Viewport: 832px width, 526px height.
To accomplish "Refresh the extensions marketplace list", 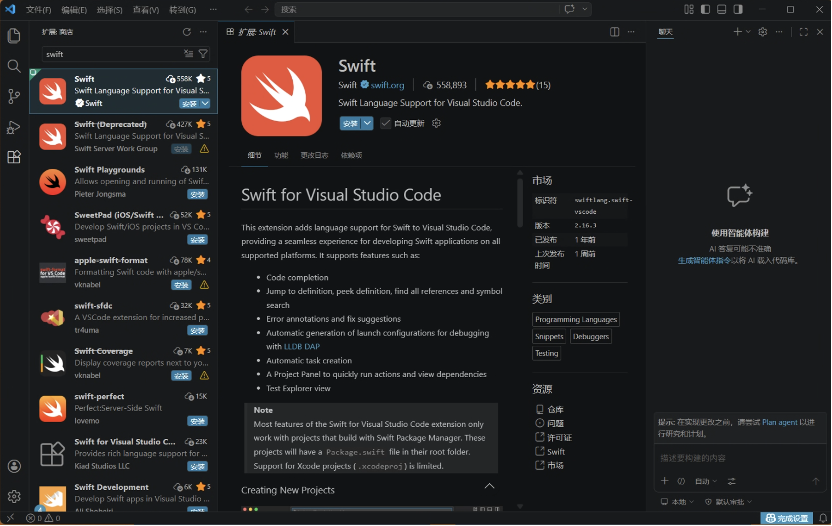I will [187, 32].
